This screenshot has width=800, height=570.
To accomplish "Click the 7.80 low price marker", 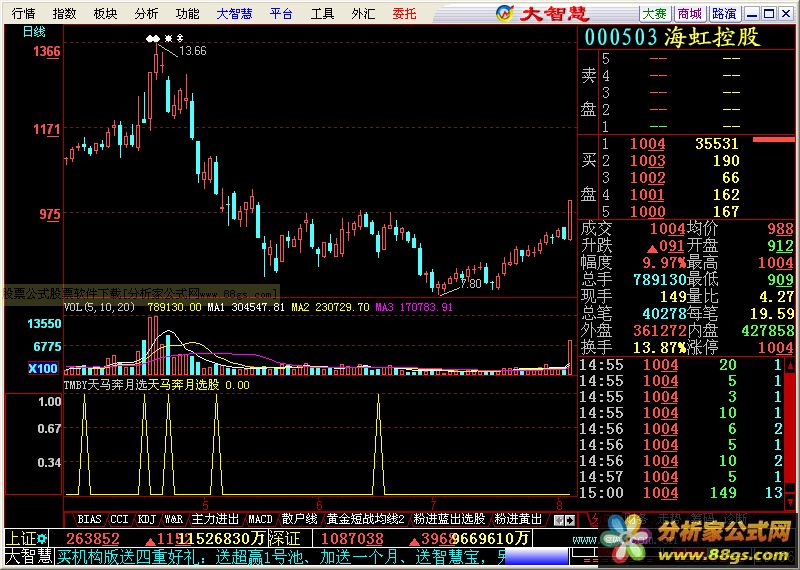I will [x=470, y=284].
